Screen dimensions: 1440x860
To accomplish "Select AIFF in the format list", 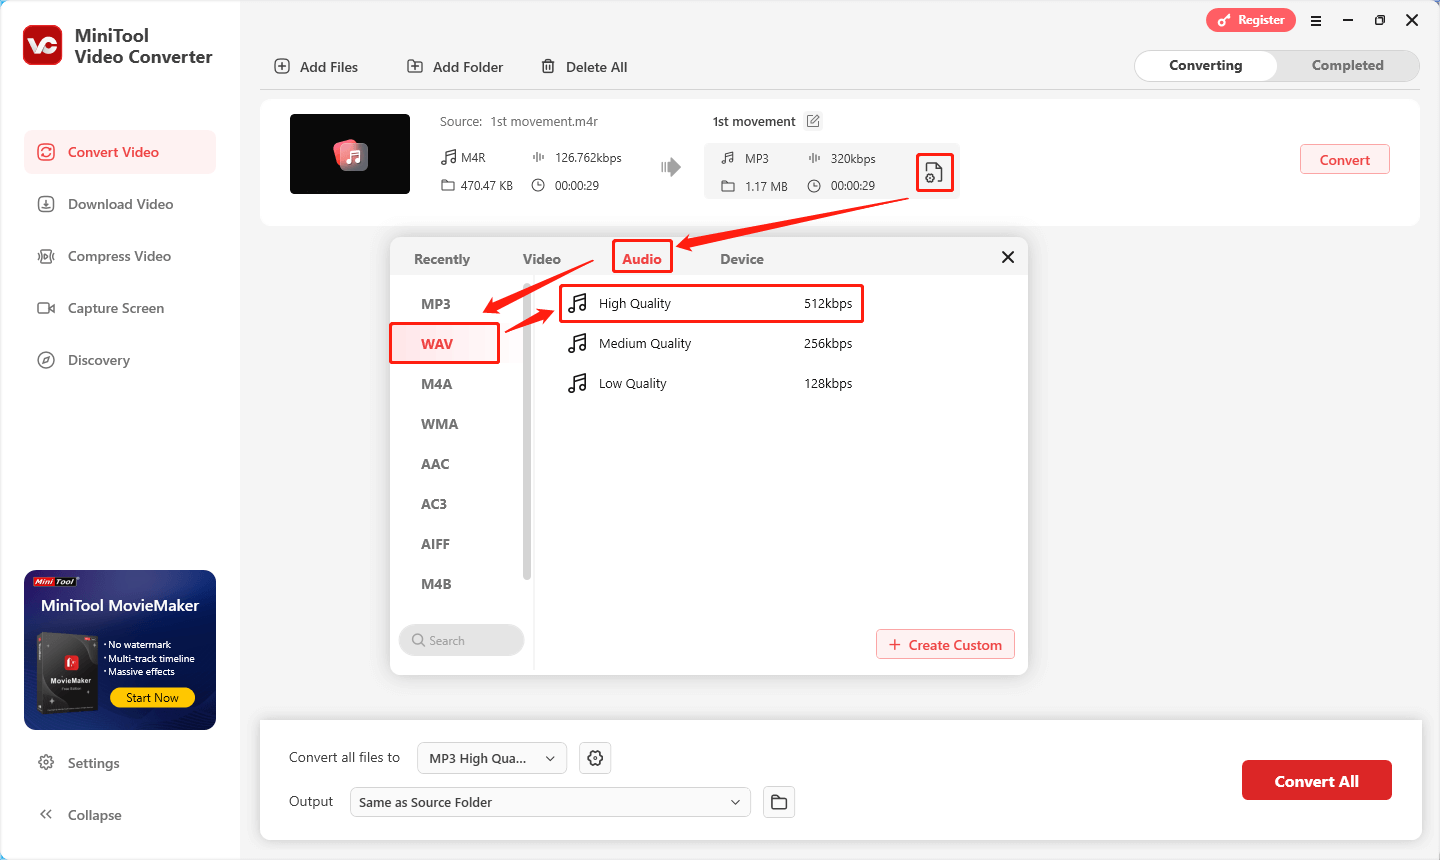I will pos(435,544).
